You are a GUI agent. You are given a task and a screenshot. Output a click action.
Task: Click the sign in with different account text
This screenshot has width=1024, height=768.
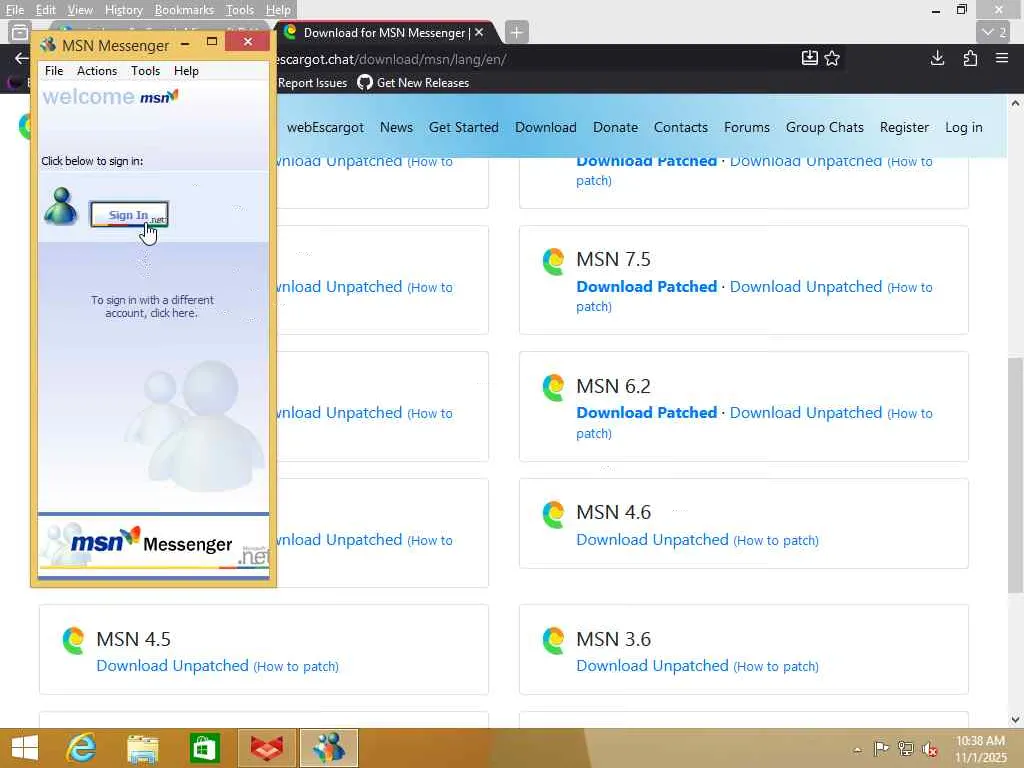pos(152,306)
